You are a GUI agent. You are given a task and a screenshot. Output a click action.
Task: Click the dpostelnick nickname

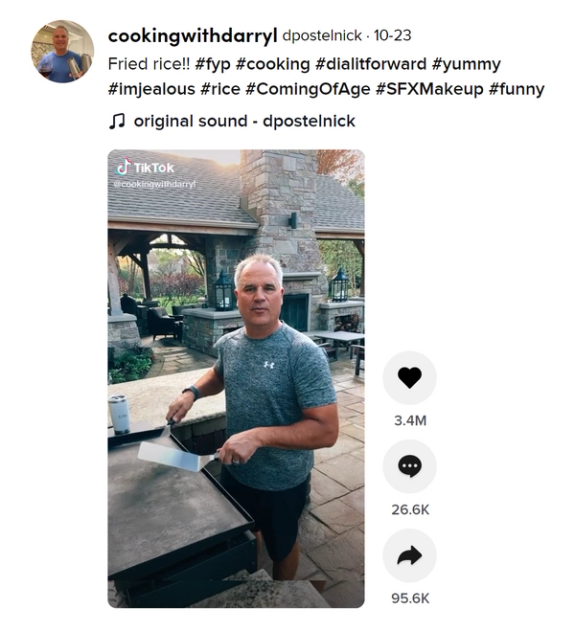pos(322,36)
